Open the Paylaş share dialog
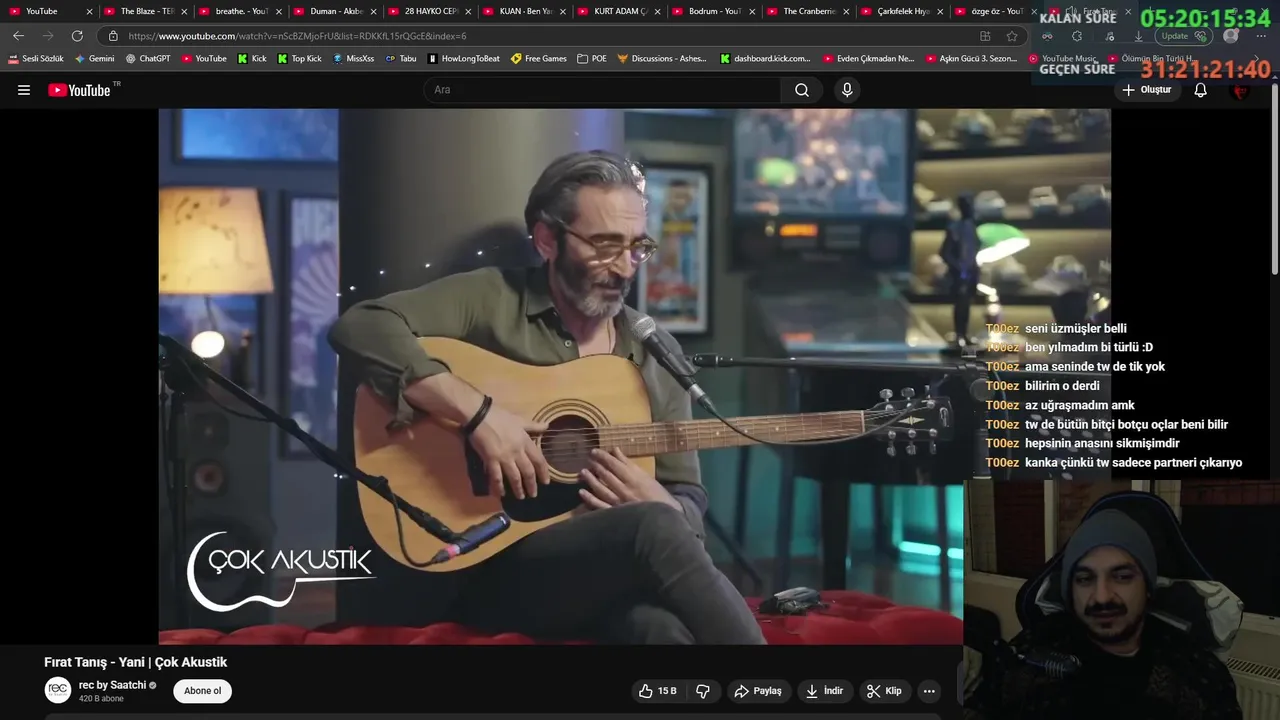1280x720 pixels. tap(758, 691)
